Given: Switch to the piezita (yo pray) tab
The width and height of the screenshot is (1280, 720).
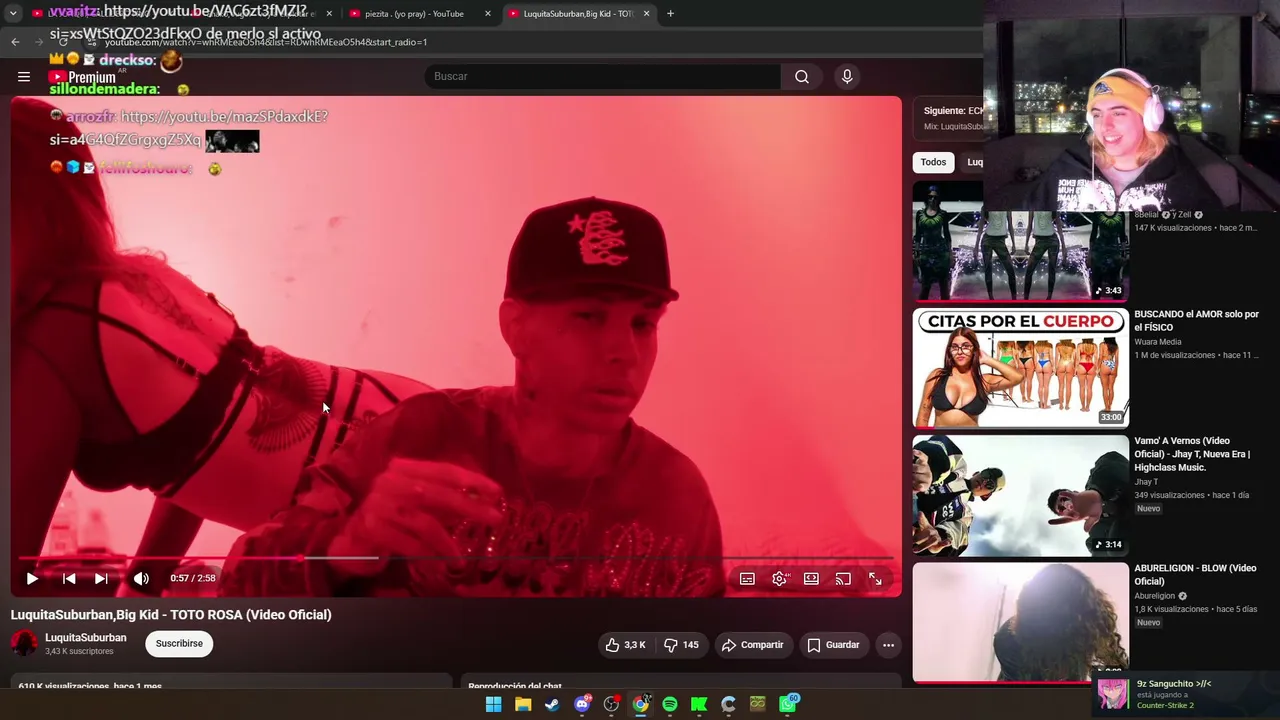Looking at the screenshot, I should point(414,14).
